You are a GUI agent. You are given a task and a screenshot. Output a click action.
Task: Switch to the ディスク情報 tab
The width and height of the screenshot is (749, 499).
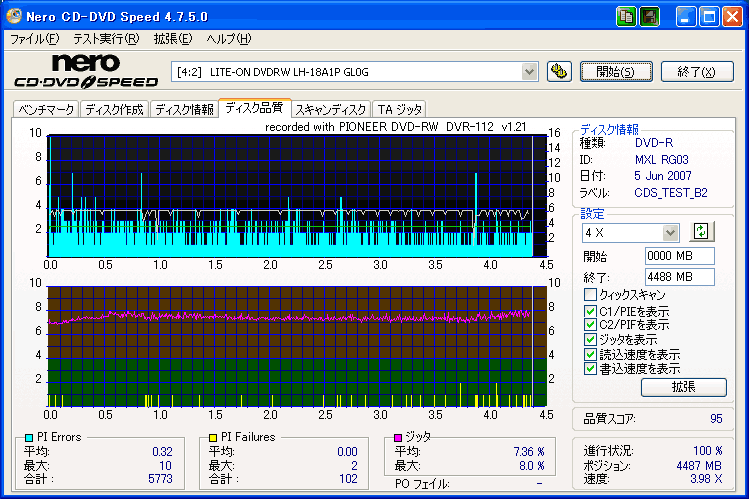pos(184,109)
